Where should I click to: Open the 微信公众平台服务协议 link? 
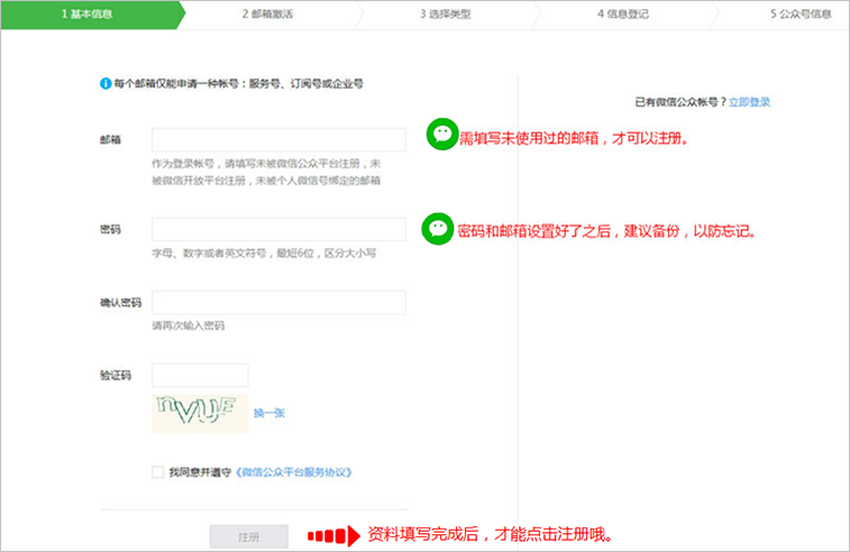(294, 472)
